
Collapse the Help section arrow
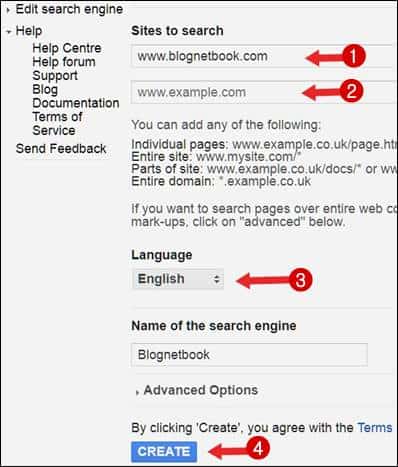point(9,32)
